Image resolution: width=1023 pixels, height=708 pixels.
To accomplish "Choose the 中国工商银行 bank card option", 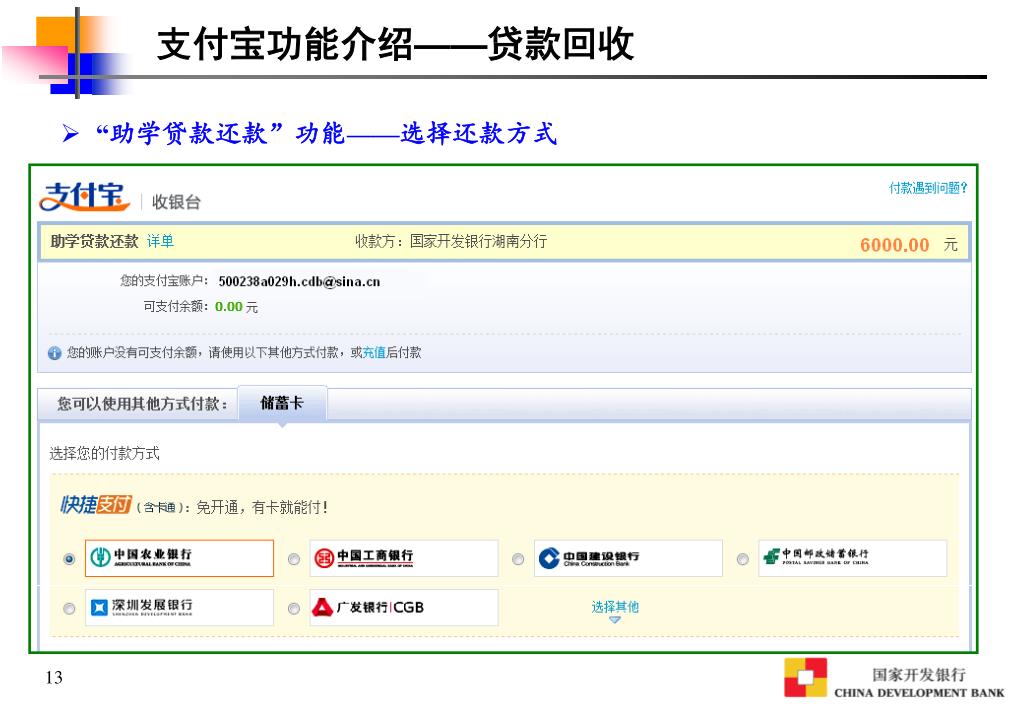I will click(404, 558).
